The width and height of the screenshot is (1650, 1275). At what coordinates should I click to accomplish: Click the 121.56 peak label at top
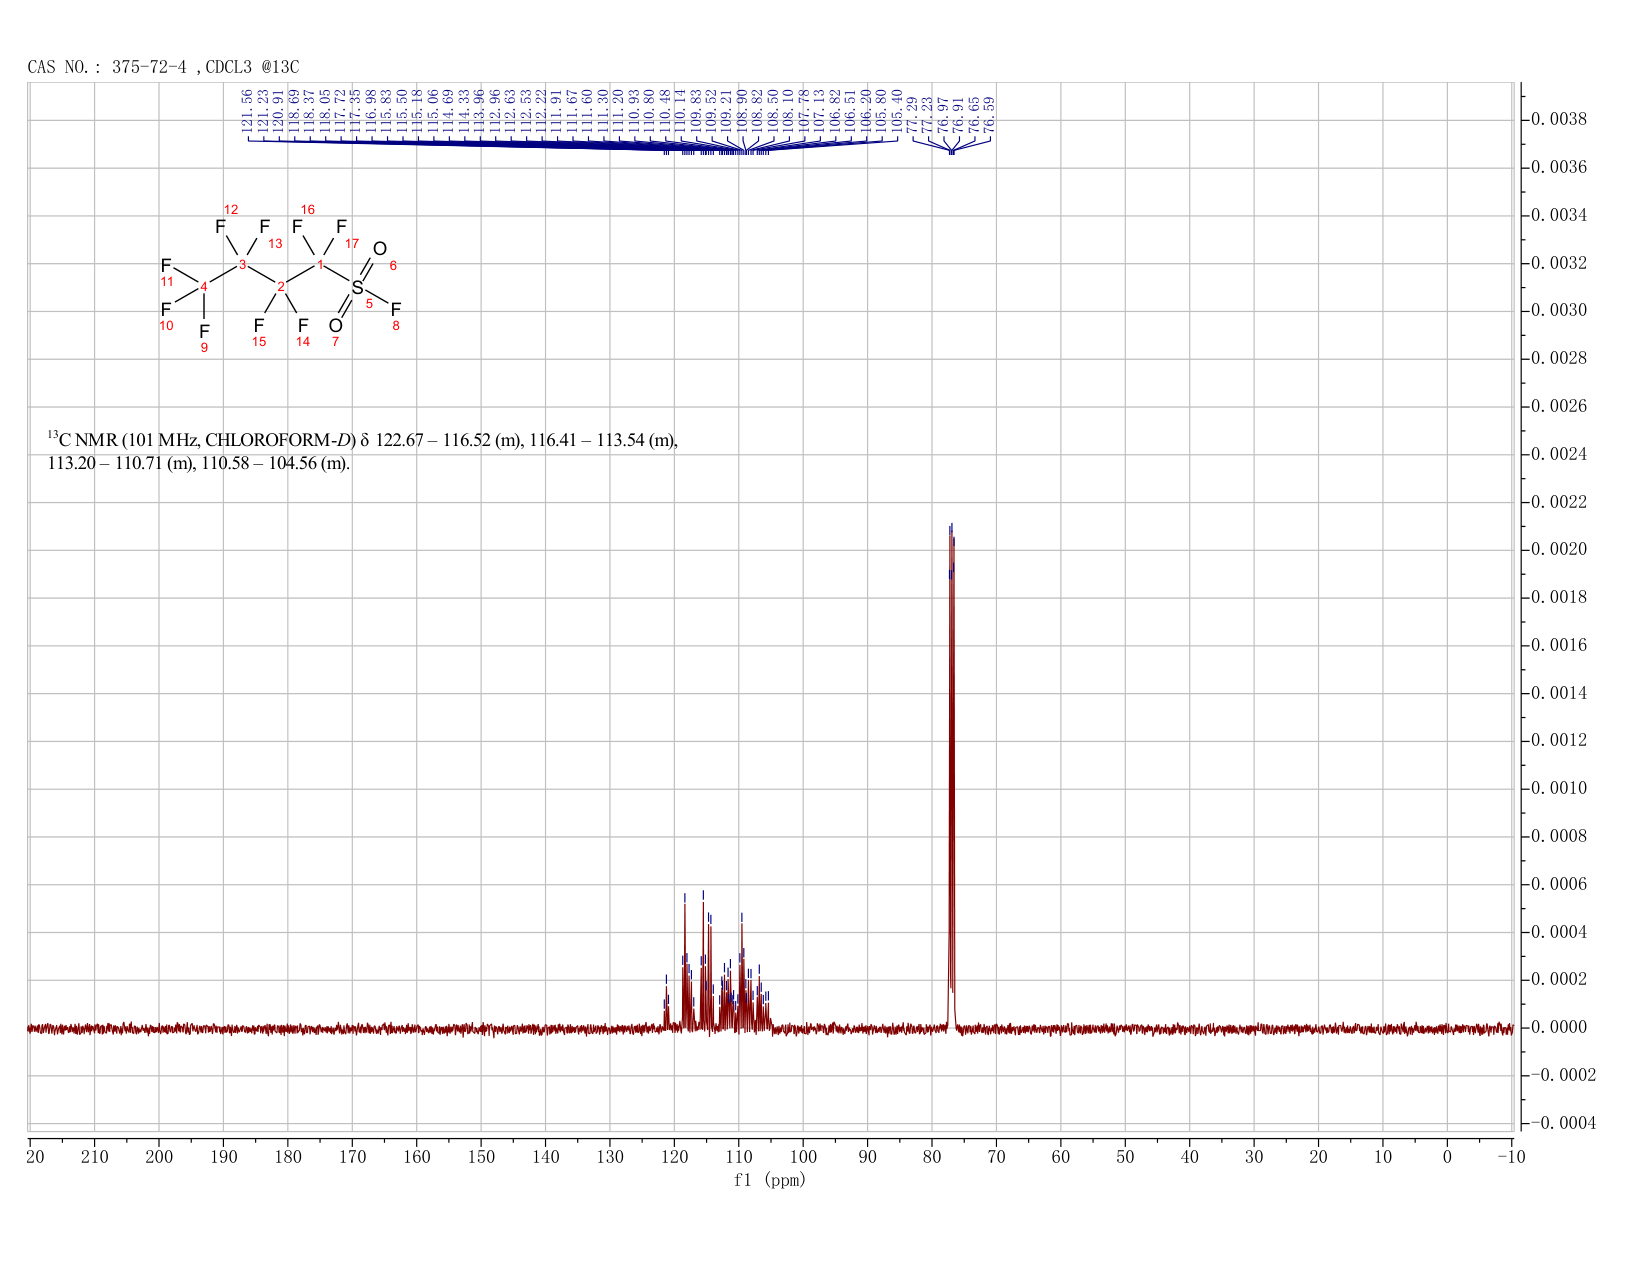247,112
